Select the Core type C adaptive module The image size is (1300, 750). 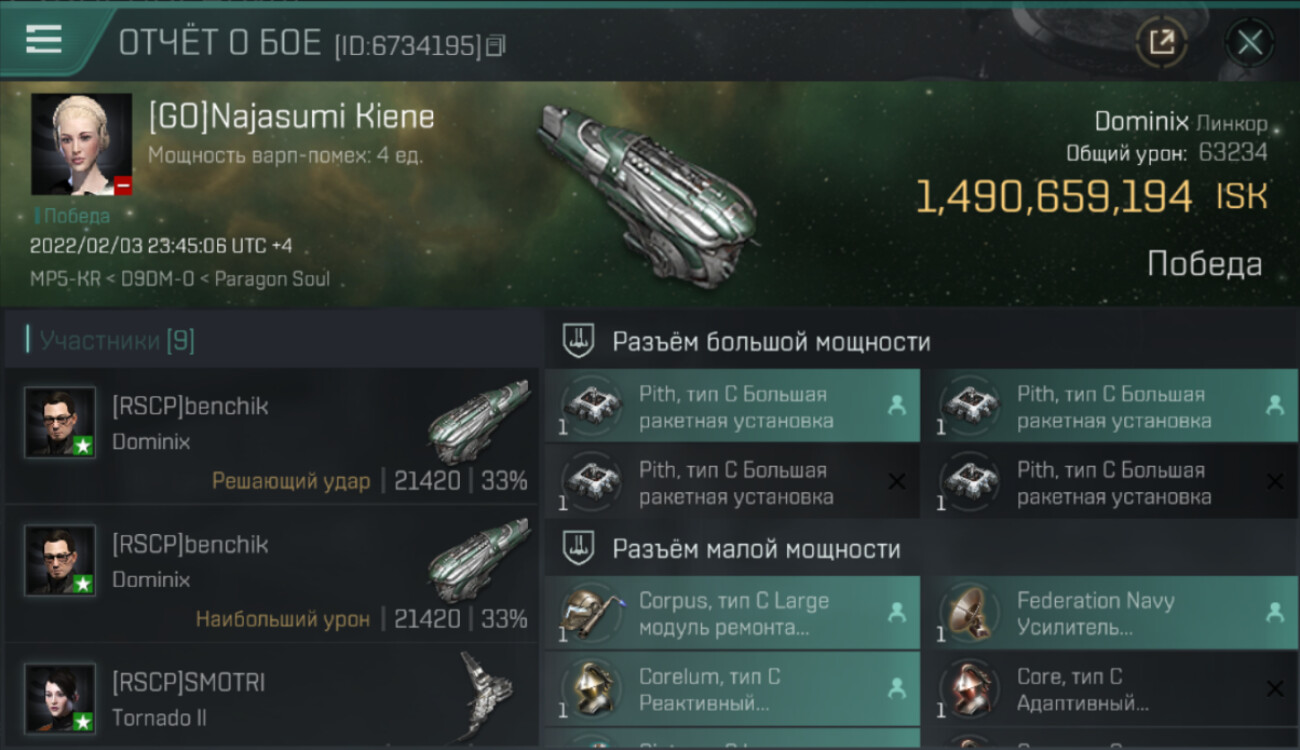[x=1111, y=689]
